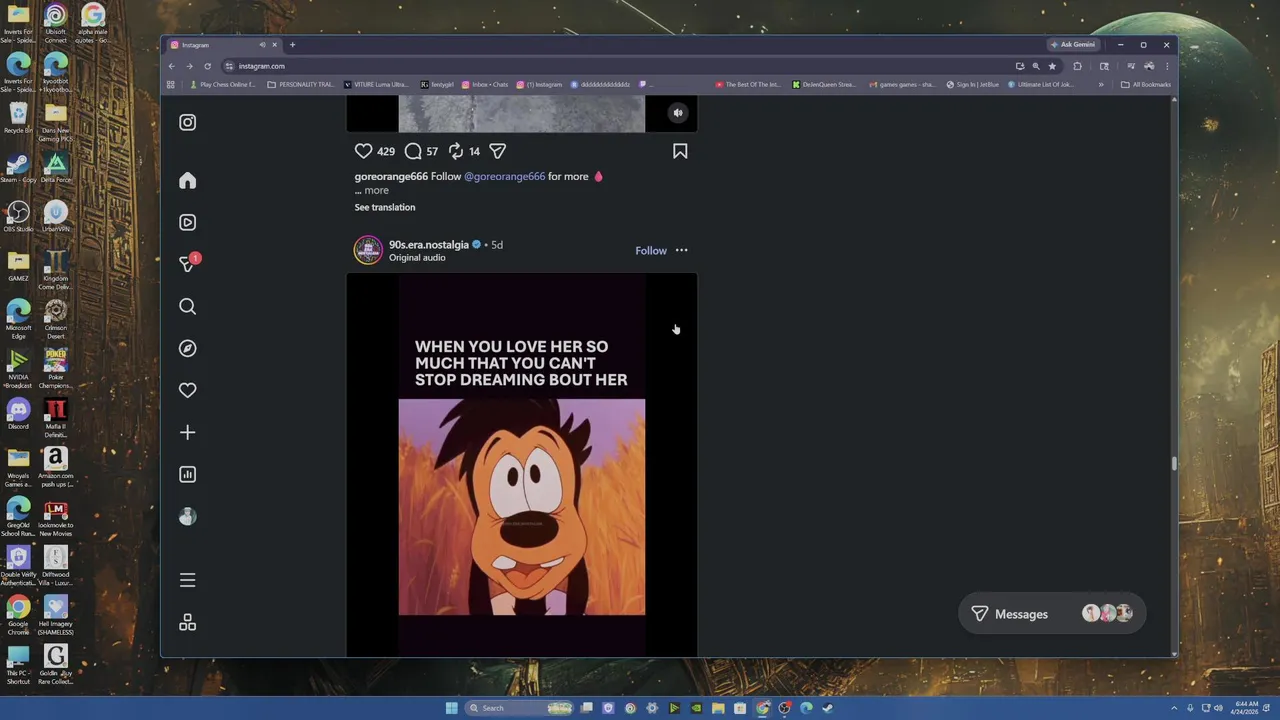Open Steam from the taskbar

point(828,708)
